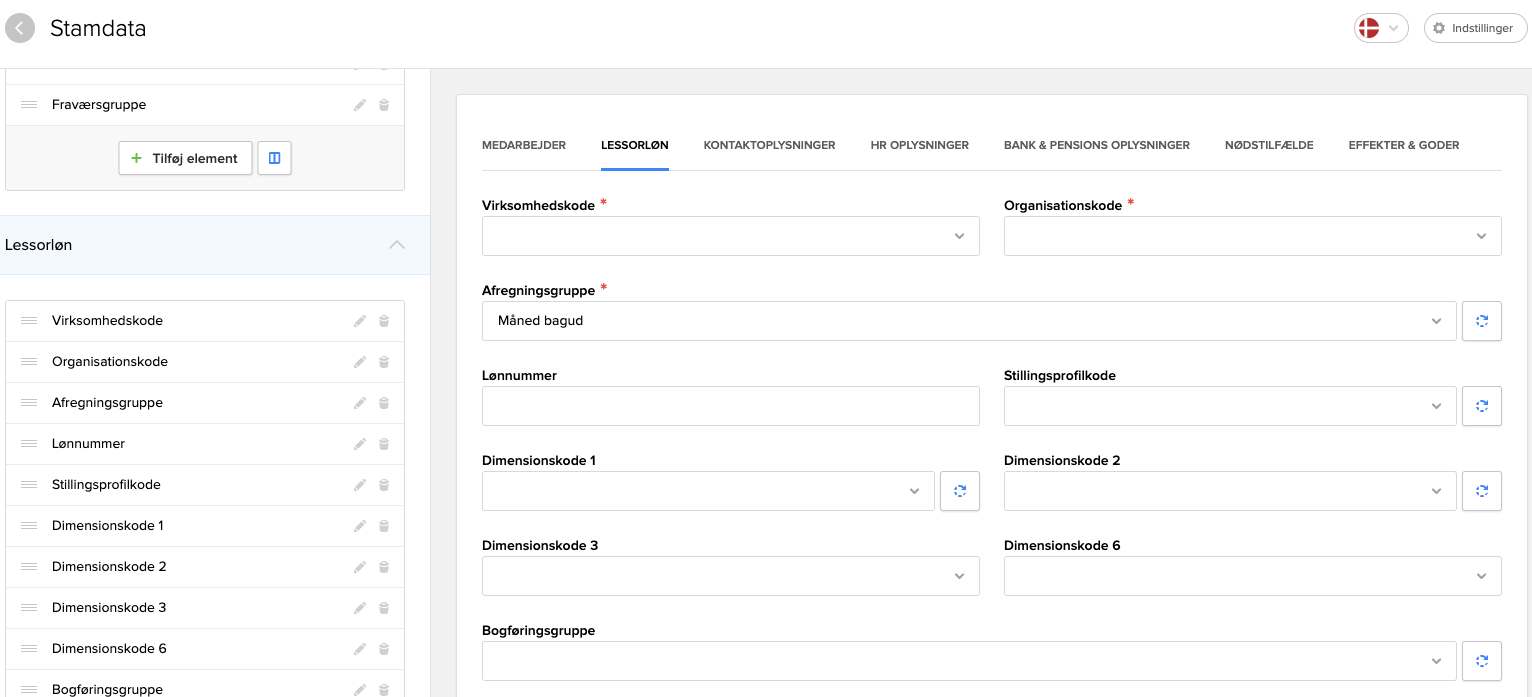Edit the Lønnummer element with pencil icon
Viewport: 1532px width, 697px height.
[360, 444]
